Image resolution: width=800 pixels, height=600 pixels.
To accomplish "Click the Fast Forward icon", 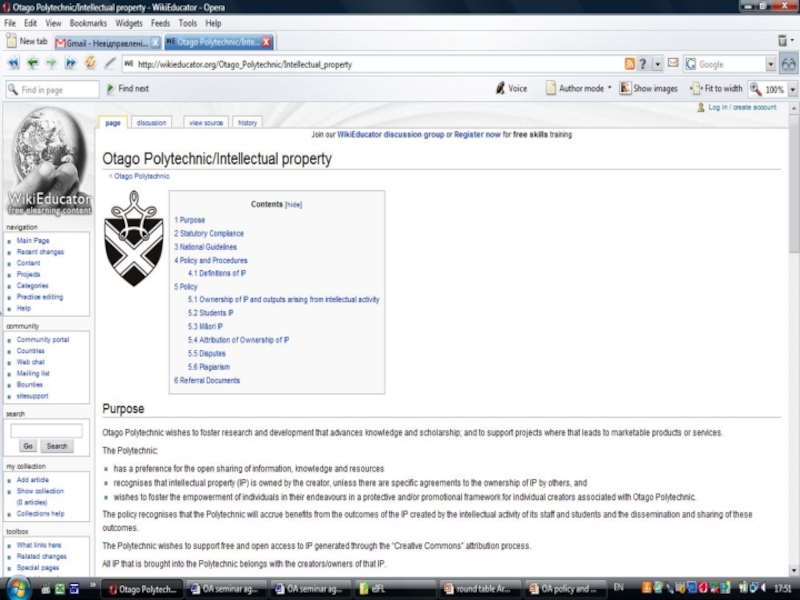I will click(70, 63).
